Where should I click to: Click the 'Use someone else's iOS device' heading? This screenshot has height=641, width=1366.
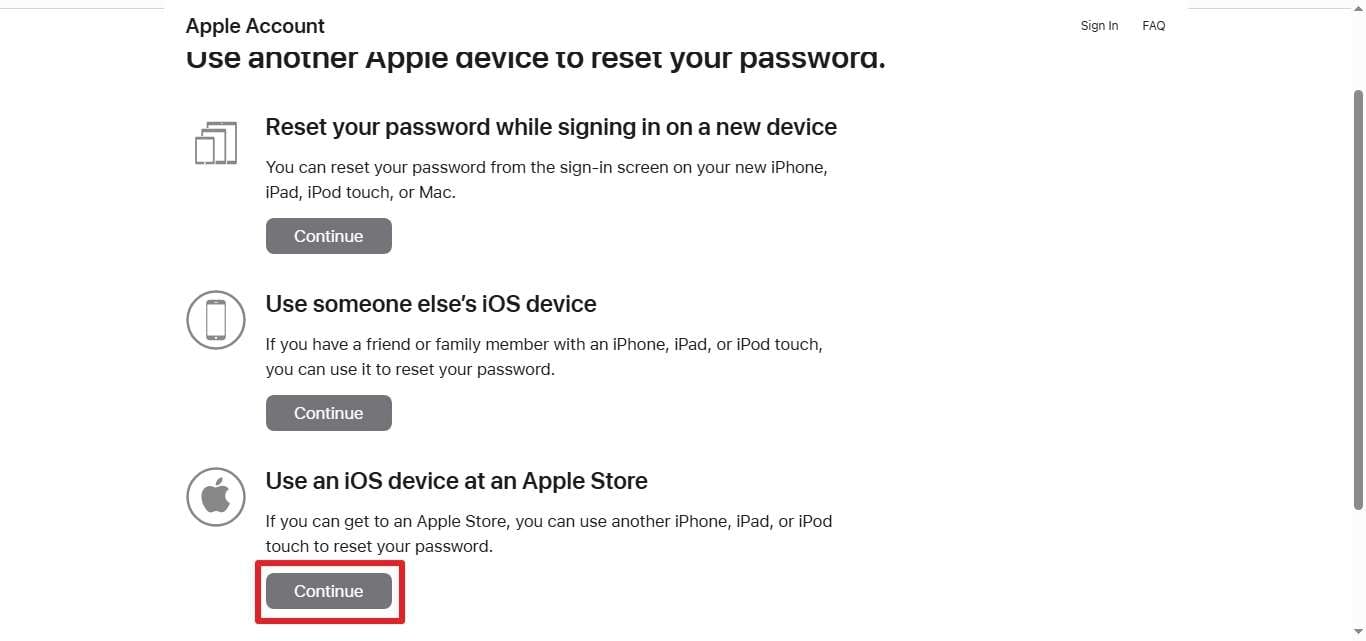click(x=430, y=304)
